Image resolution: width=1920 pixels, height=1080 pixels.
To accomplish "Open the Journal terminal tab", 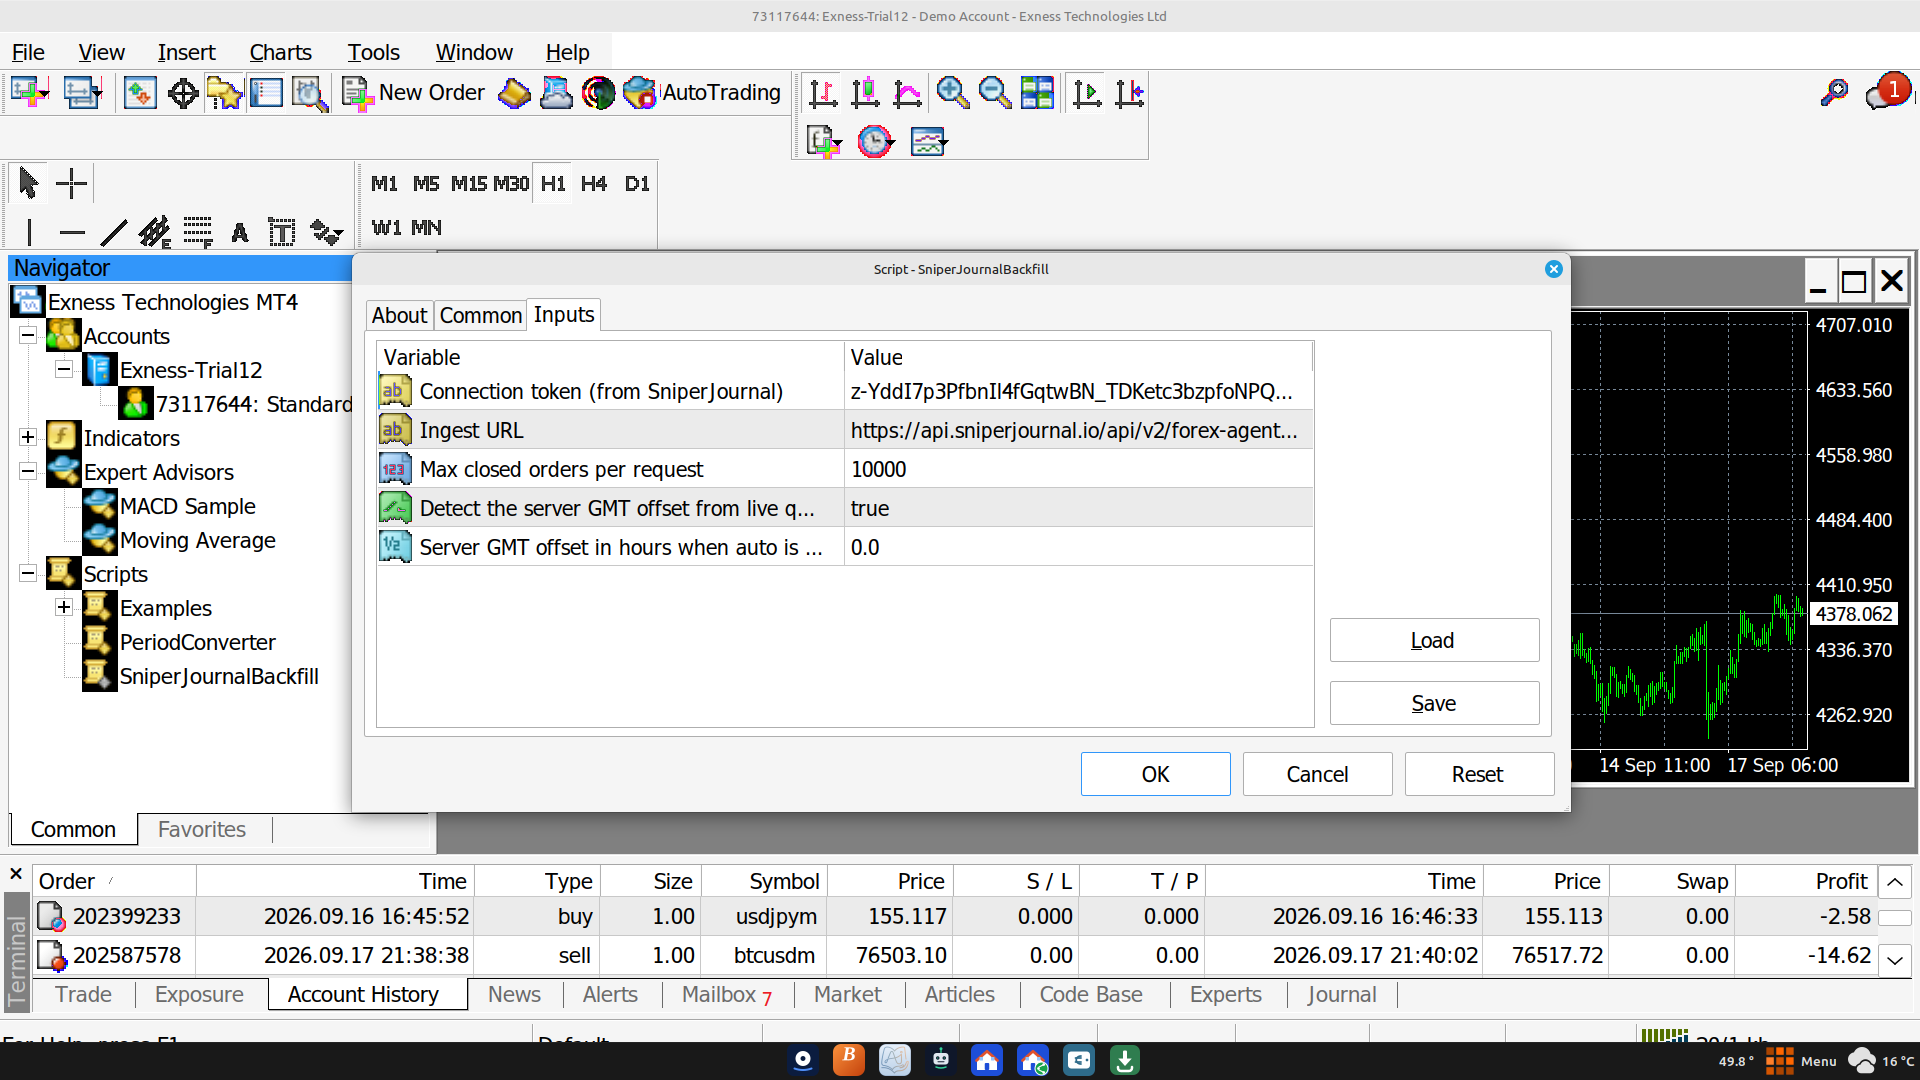I will tap(1342, 994).
